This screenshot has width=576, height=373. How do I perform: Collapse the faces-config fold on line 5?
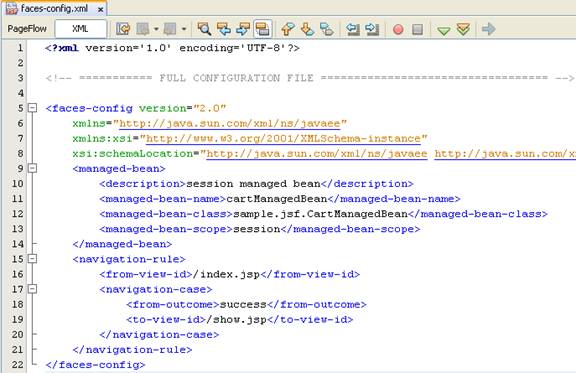click(x=33, y=108)
